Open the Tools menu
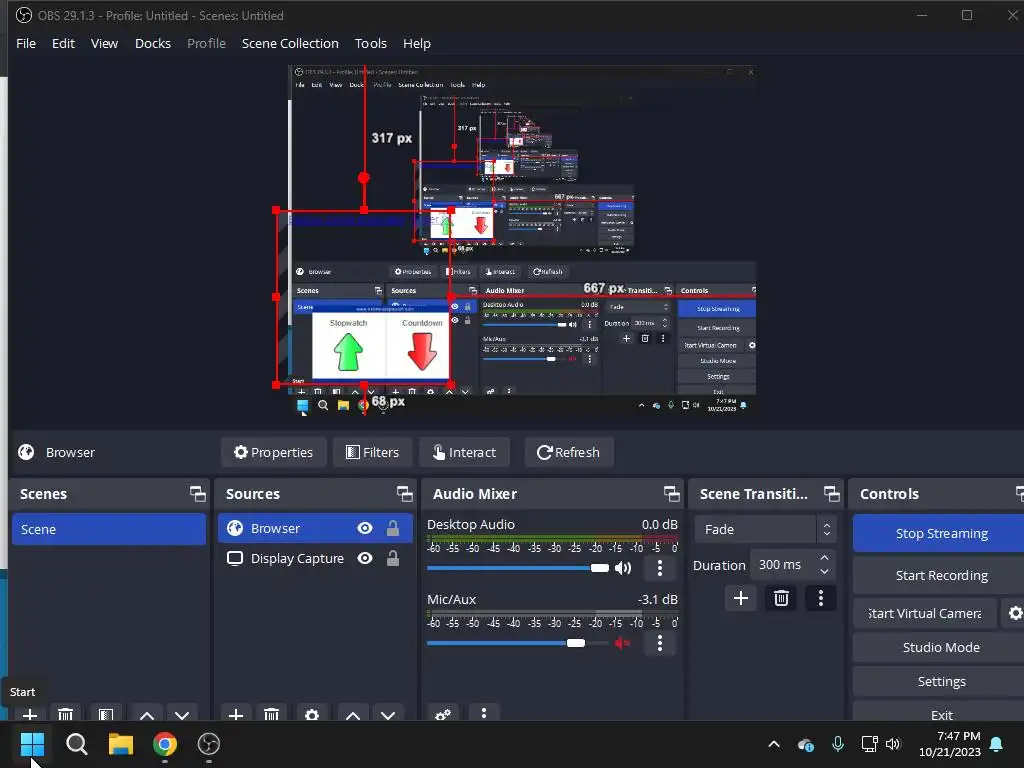1024x768 pixels. [x=370, y=43]
